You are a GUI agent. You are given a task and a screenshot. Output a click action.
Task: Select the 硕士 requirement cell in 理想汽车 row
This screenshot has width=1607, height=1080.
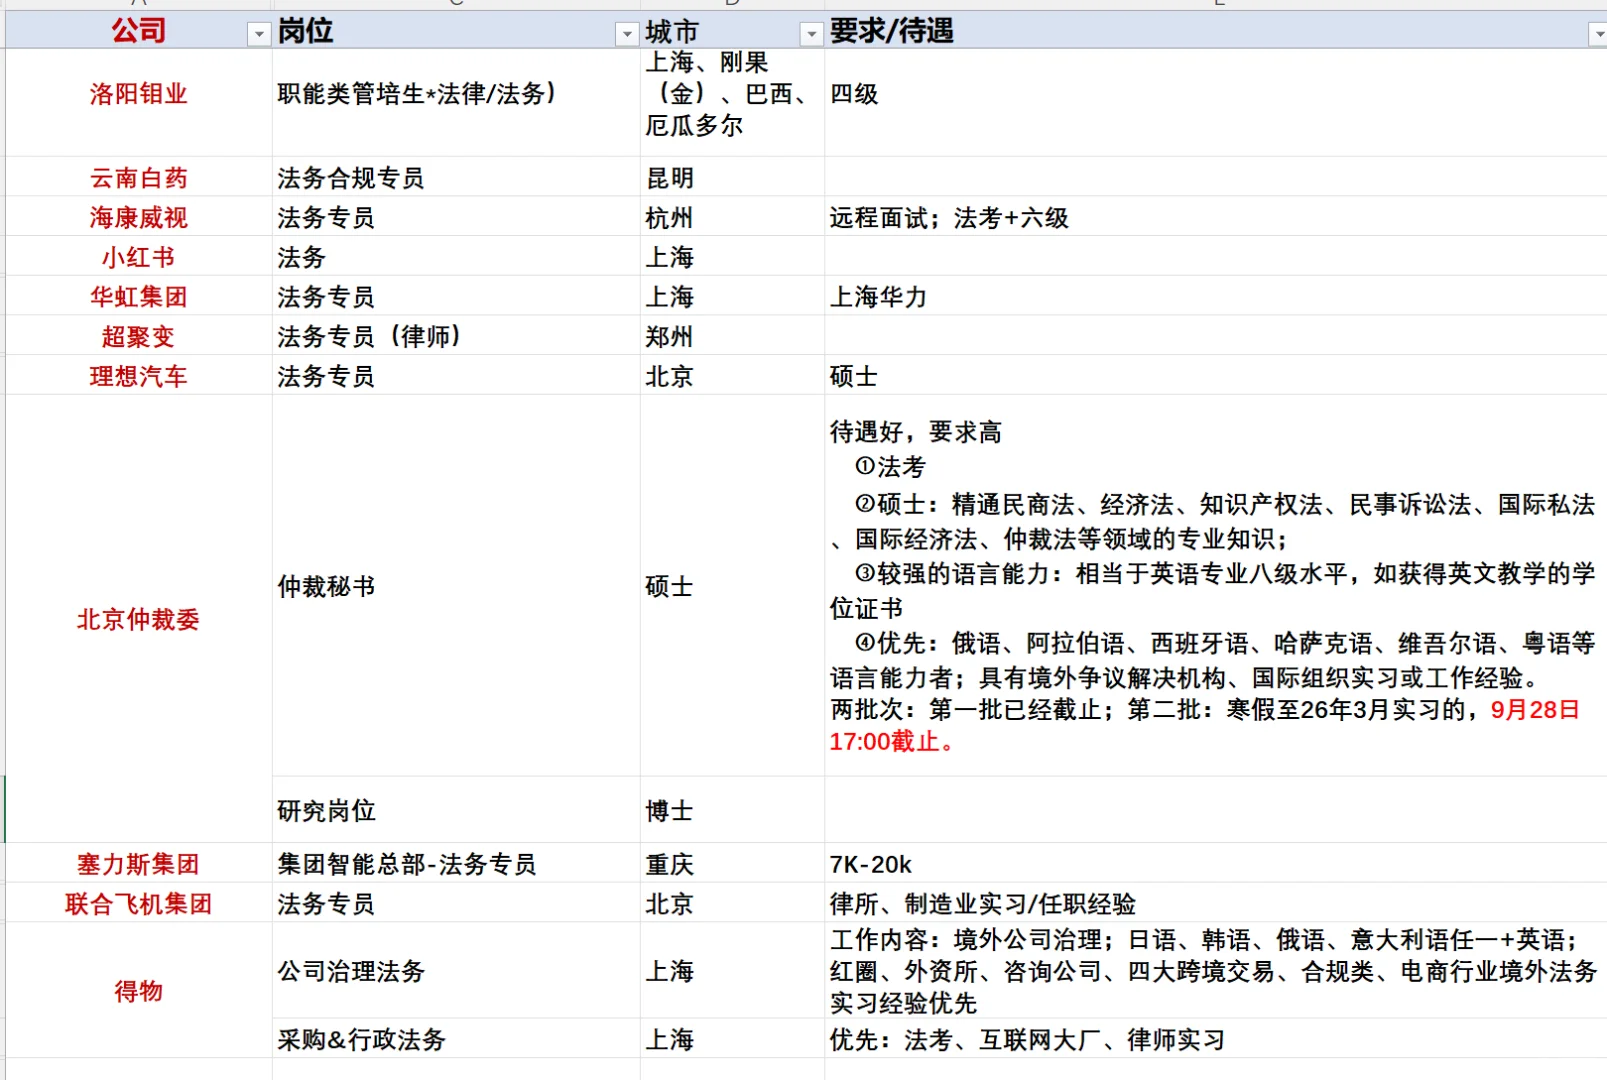(x=1216, y=376)
